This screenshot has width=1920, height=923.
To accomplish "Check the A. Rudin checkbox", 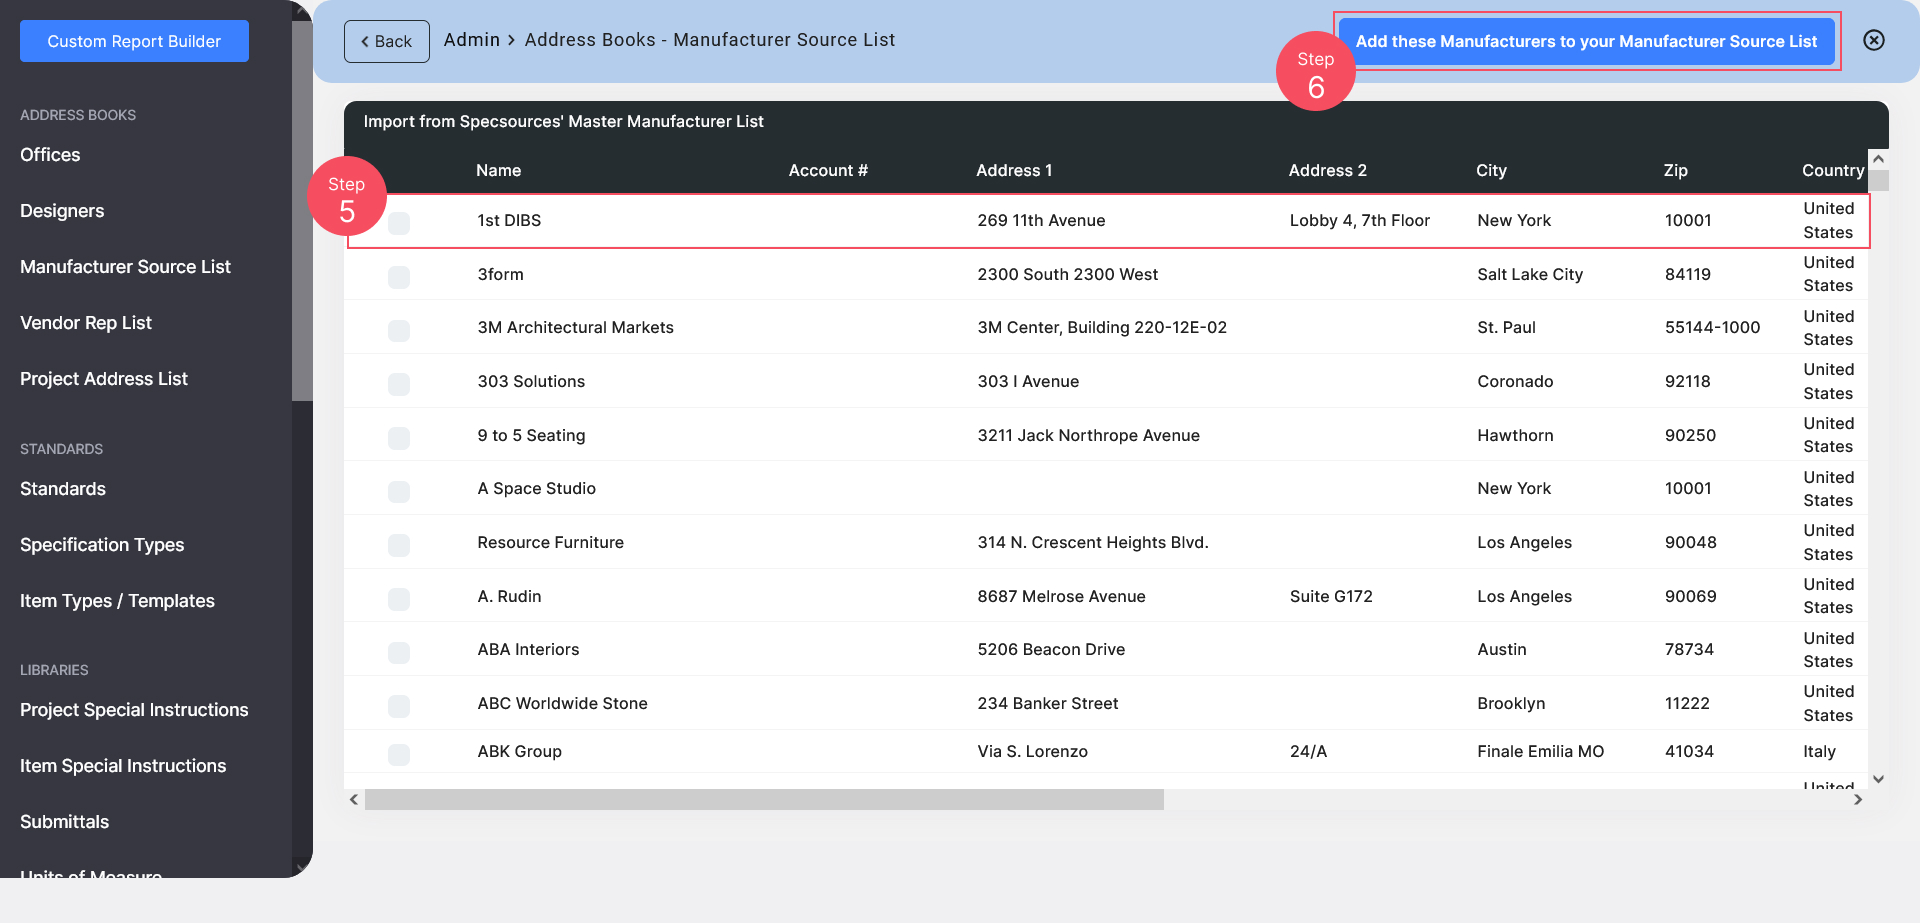I will click(x=399, y=598).
